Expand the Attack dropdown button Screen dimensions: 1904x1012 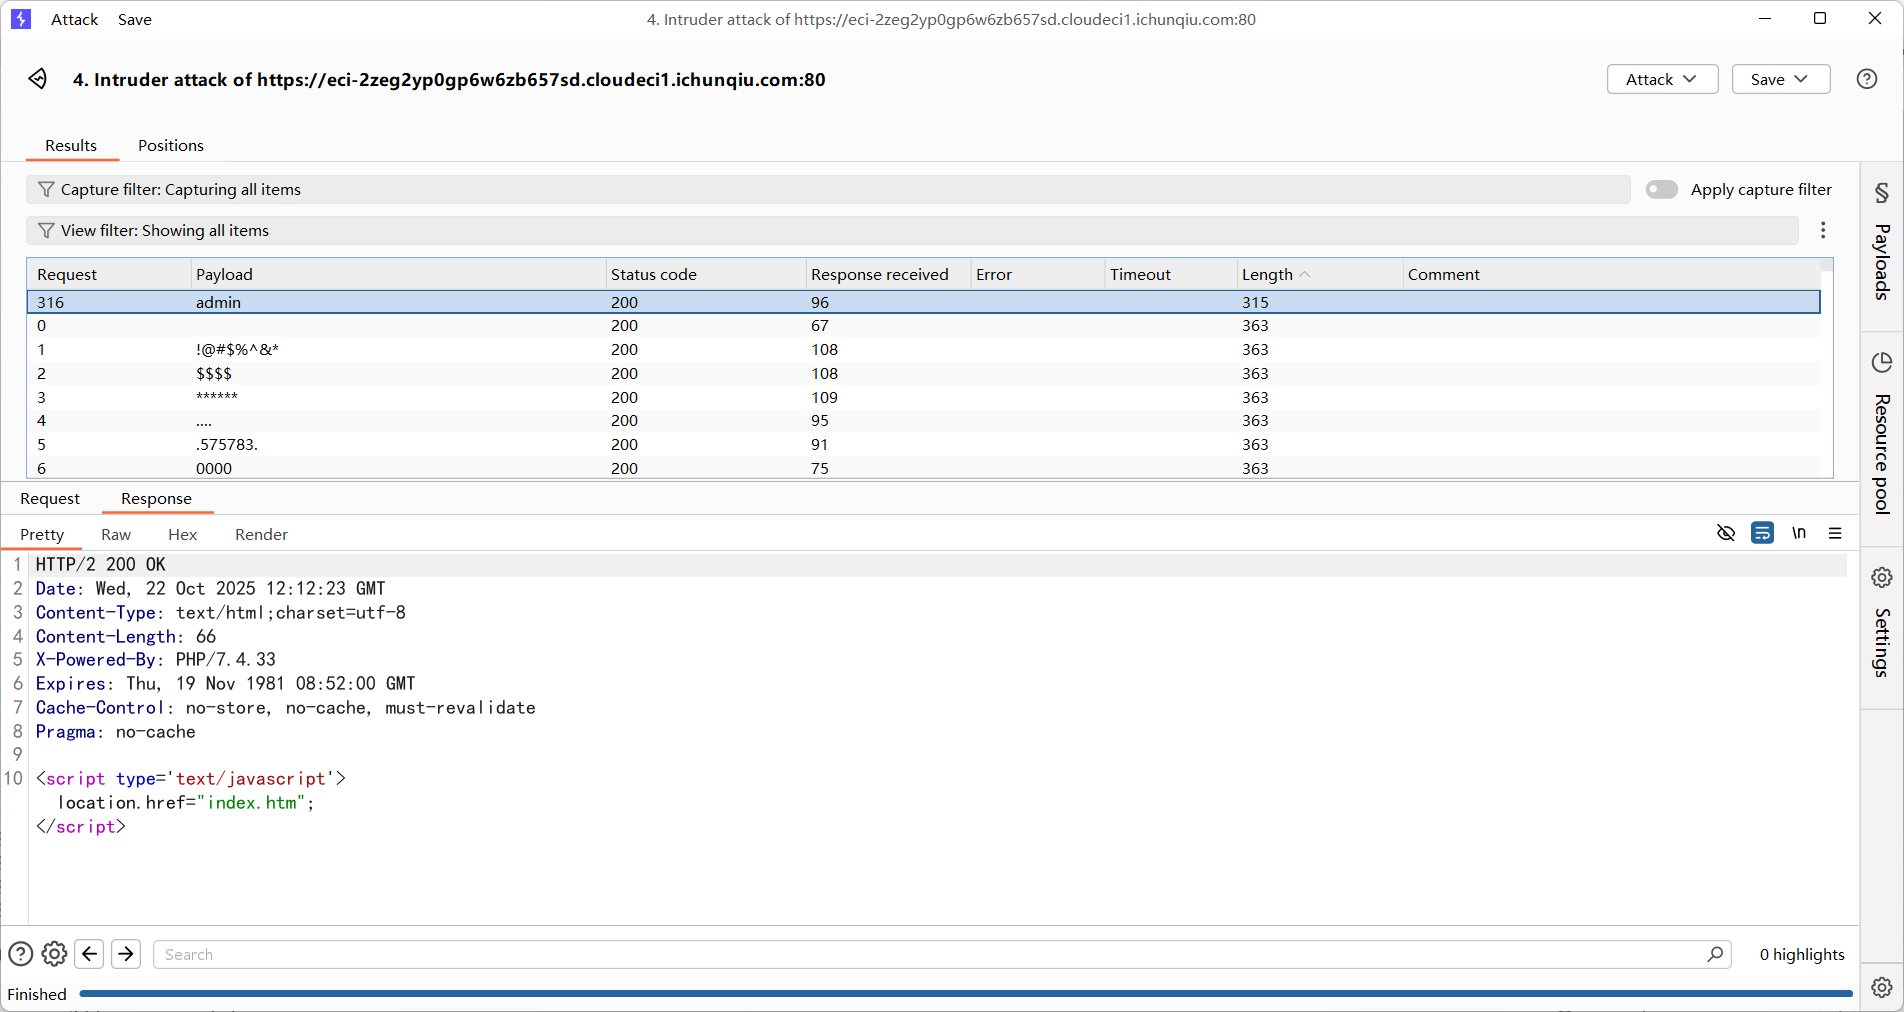click(x=1661, y=79)
